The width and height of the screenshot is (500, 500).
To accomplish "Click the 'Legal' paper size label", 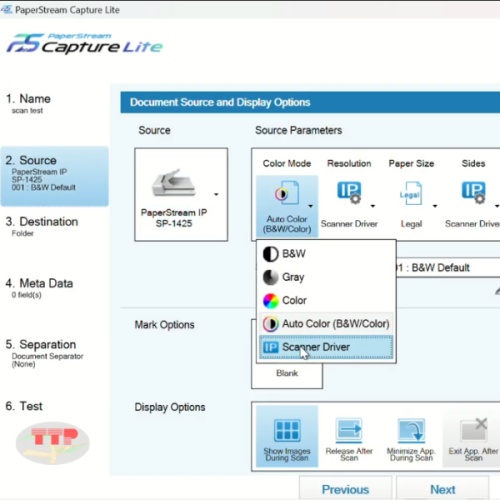I will point(411,224).
